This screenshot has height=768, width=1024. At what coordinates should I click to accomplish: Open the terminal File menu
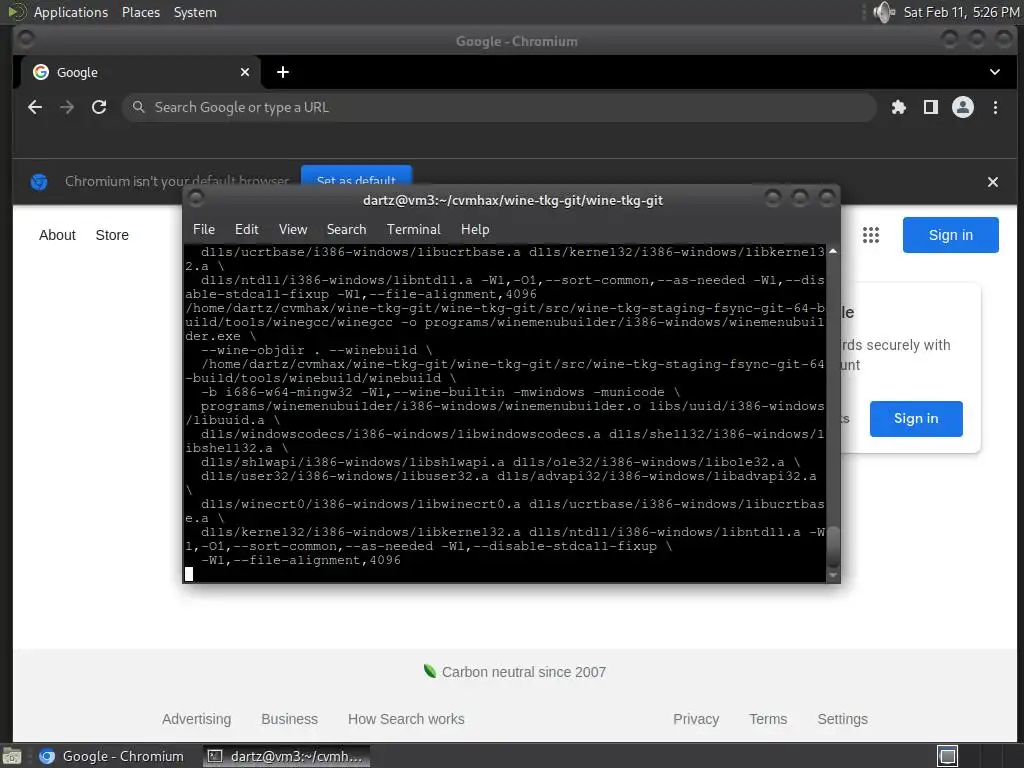pyautogui.click(x=204, y=229)
